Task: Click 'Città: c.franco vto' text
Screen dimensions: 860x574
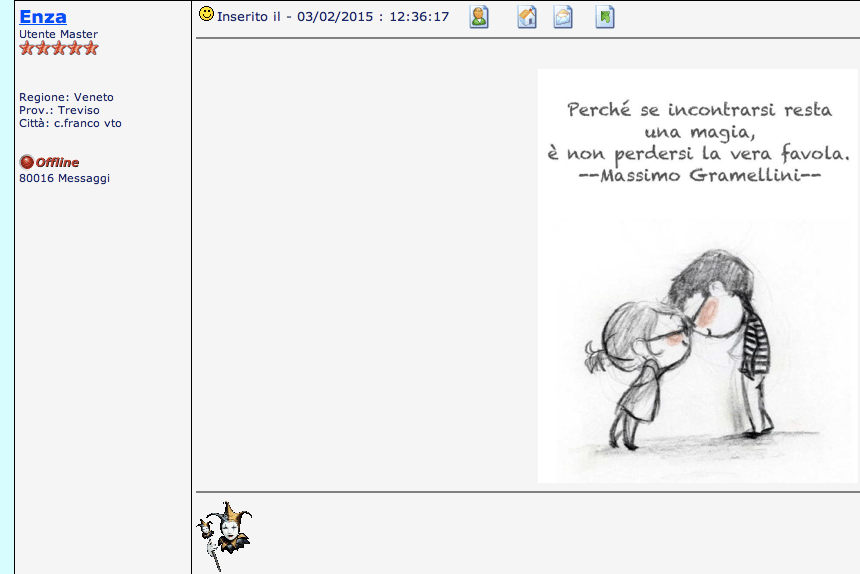Action: (x=70, y=123)
